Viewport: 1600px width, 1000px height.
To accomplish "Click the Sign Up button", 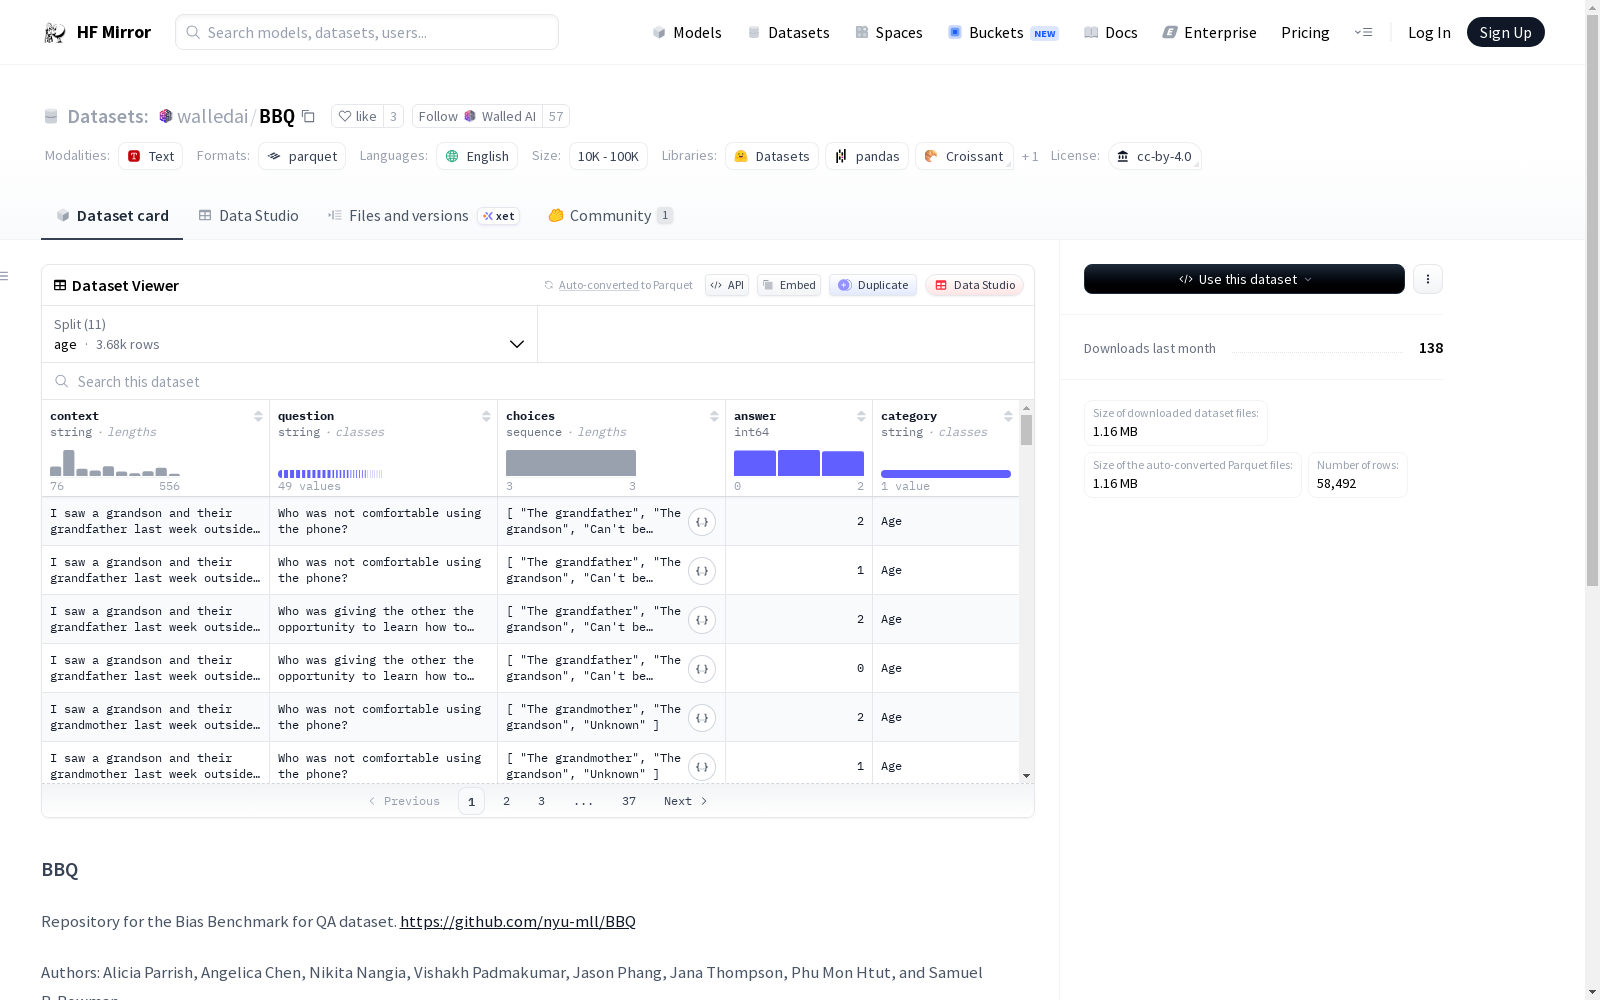I will 1505,32.
